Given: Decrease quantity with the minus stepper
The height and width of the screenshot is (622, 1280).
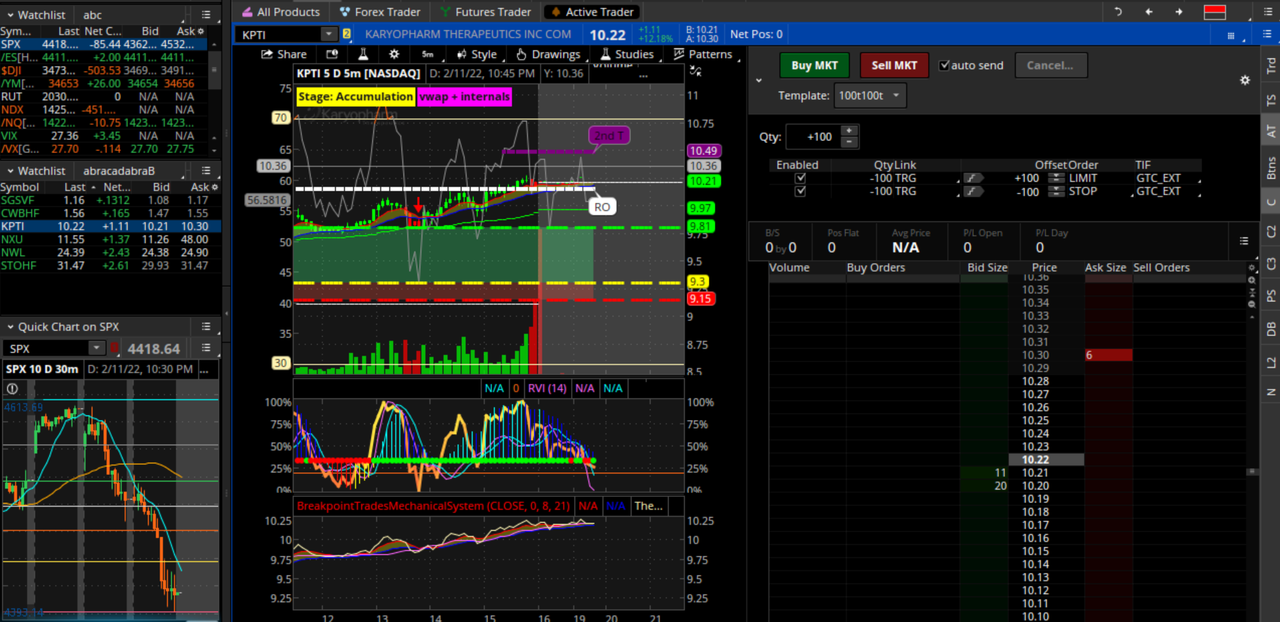Looking at the screenshot, I should (849, 142).
